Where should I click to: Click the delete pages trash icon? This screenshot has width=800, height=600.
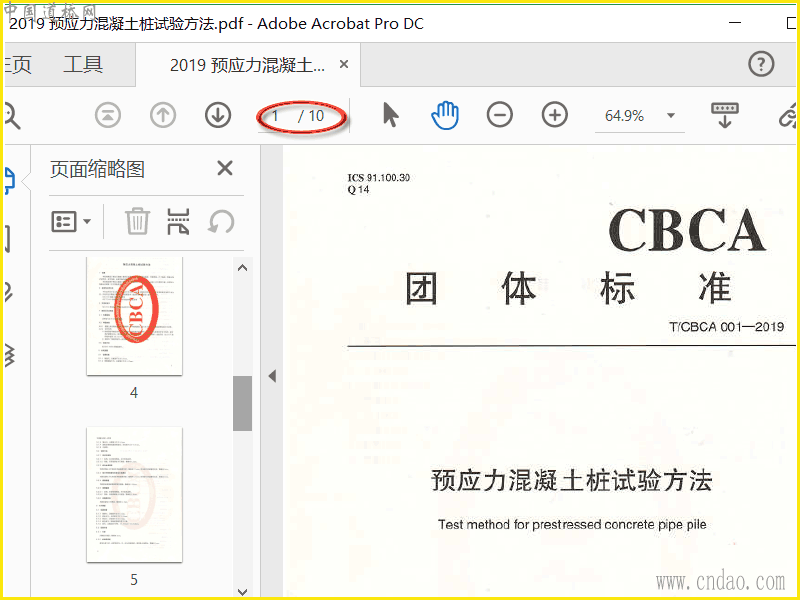pos(137,221)
